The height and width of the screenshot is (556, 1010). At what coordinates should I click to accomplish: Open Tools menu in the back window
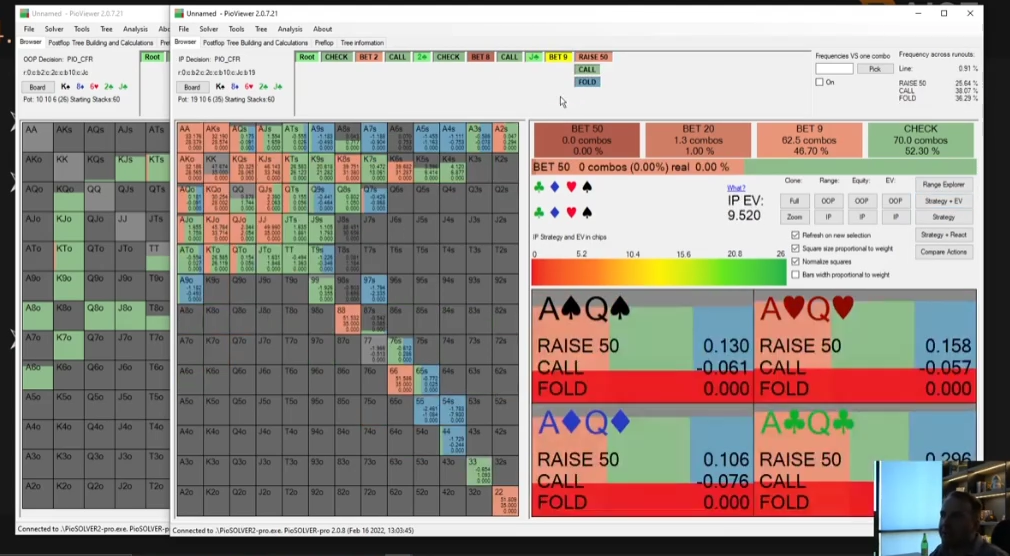point(82,29)
